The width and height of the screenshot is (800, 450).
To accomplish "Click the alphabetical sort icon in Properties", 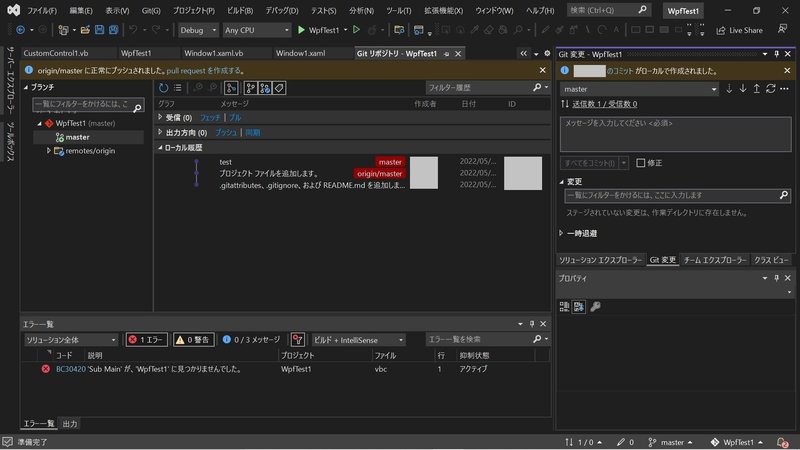I will coord(579,307).
